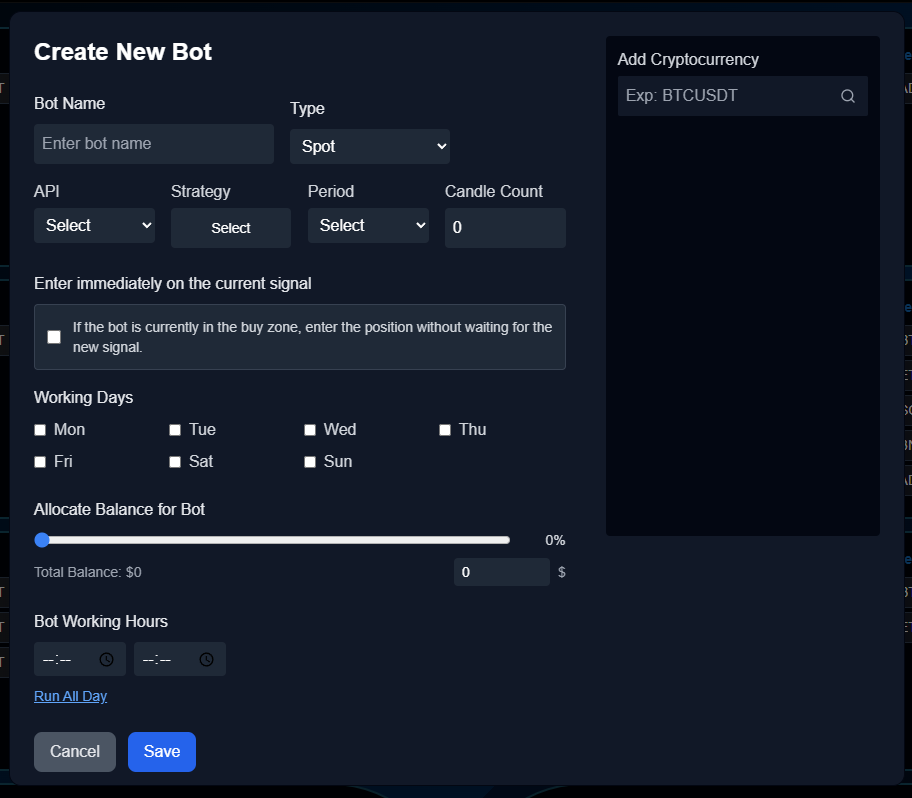Click the search magnifier icon in Add Cryptocurrency
912x798 pixels.
click(847, 96)
